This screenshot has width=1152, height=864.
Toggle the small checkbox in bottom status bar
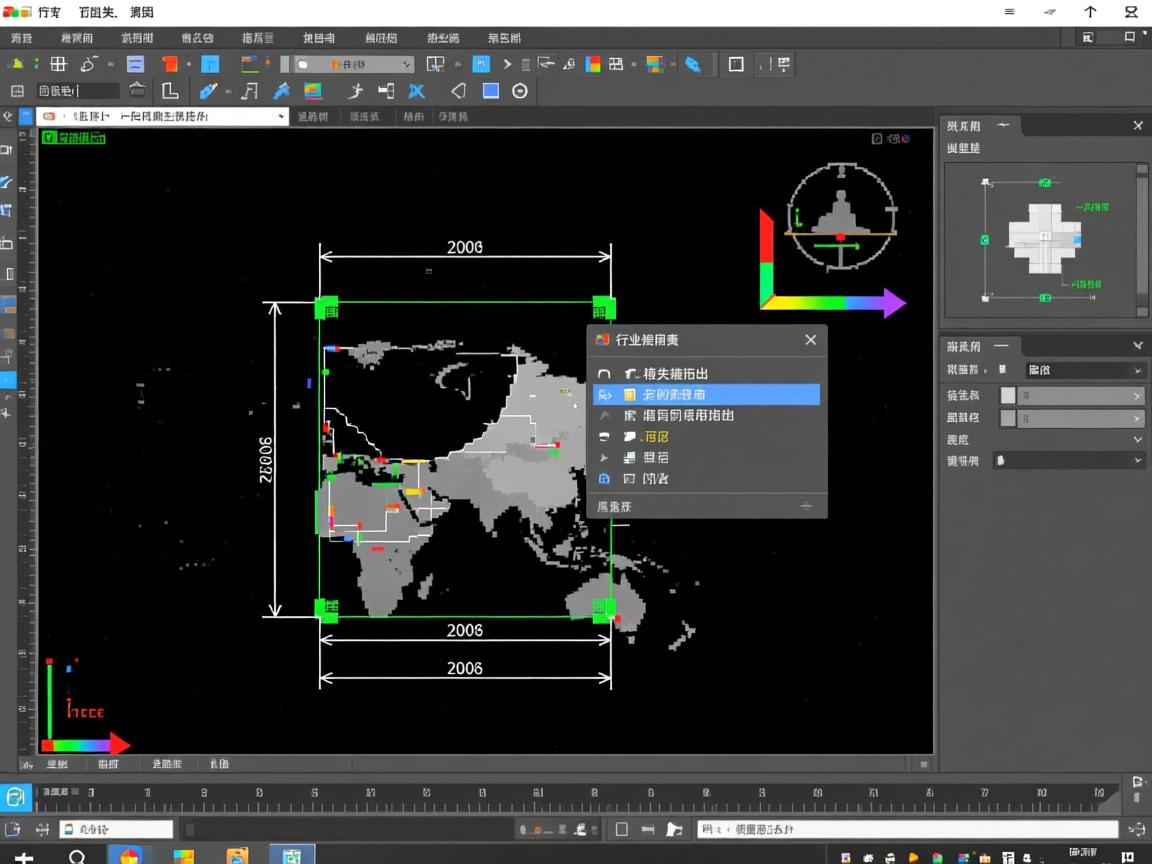point(621,829)
